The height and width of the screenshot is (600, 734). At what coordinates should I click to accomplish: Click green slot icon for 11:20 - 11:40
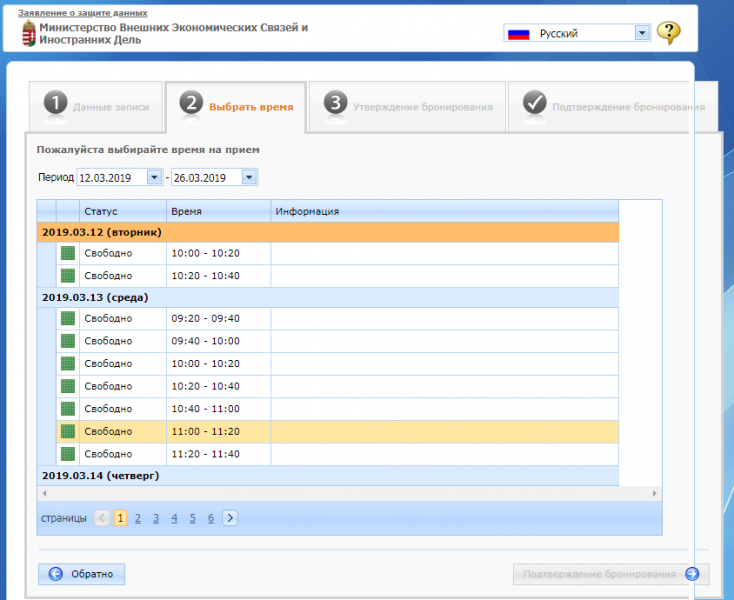68,453
